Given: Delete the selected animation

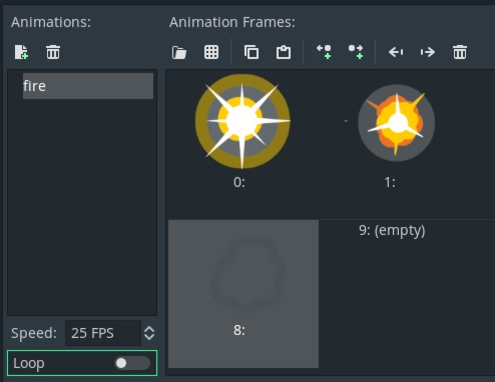Looking at the screenshot, I should click(x=53, y=52).
